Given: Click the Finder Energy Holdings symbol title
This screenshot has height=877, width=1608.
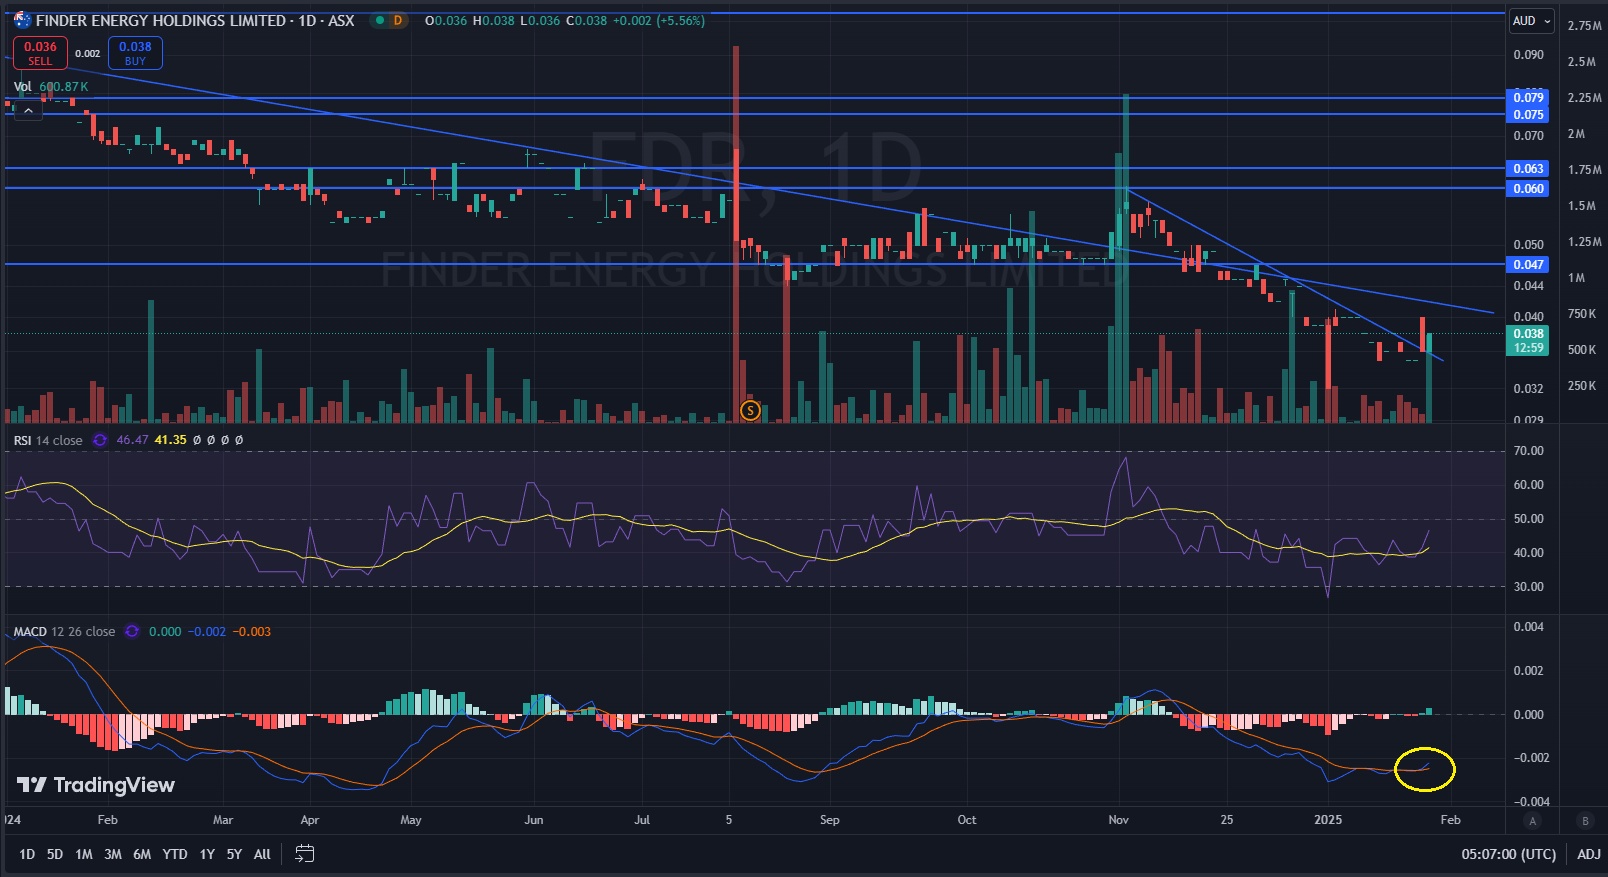Looking at the screenshot, I should (195, 20).
